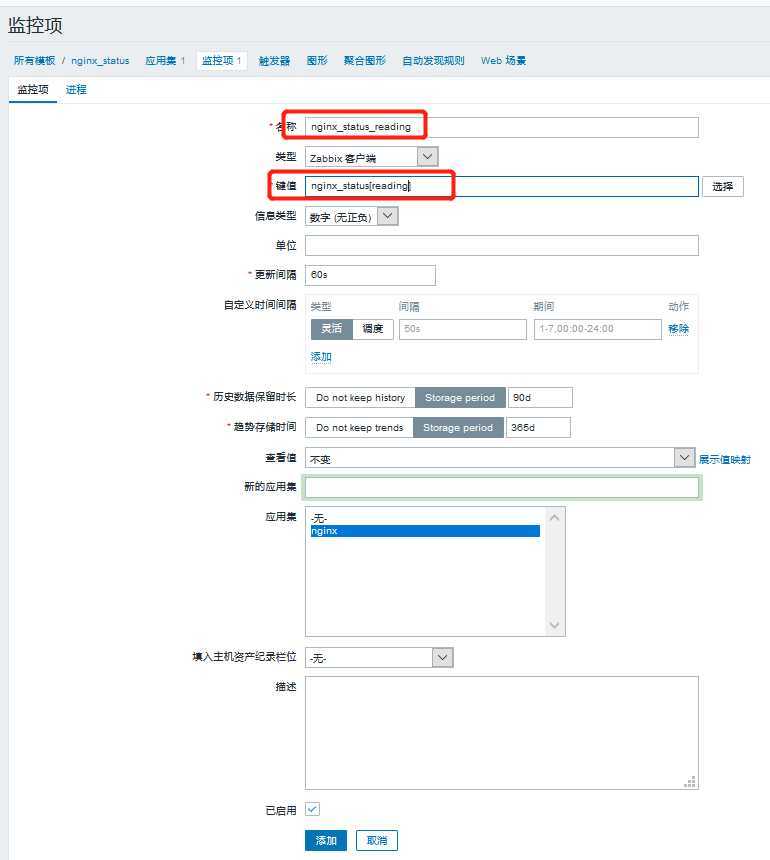The height and width of the screenshot is (860, 770).
Task: Click the 选择 key button
Action: (x=723, y=186)
